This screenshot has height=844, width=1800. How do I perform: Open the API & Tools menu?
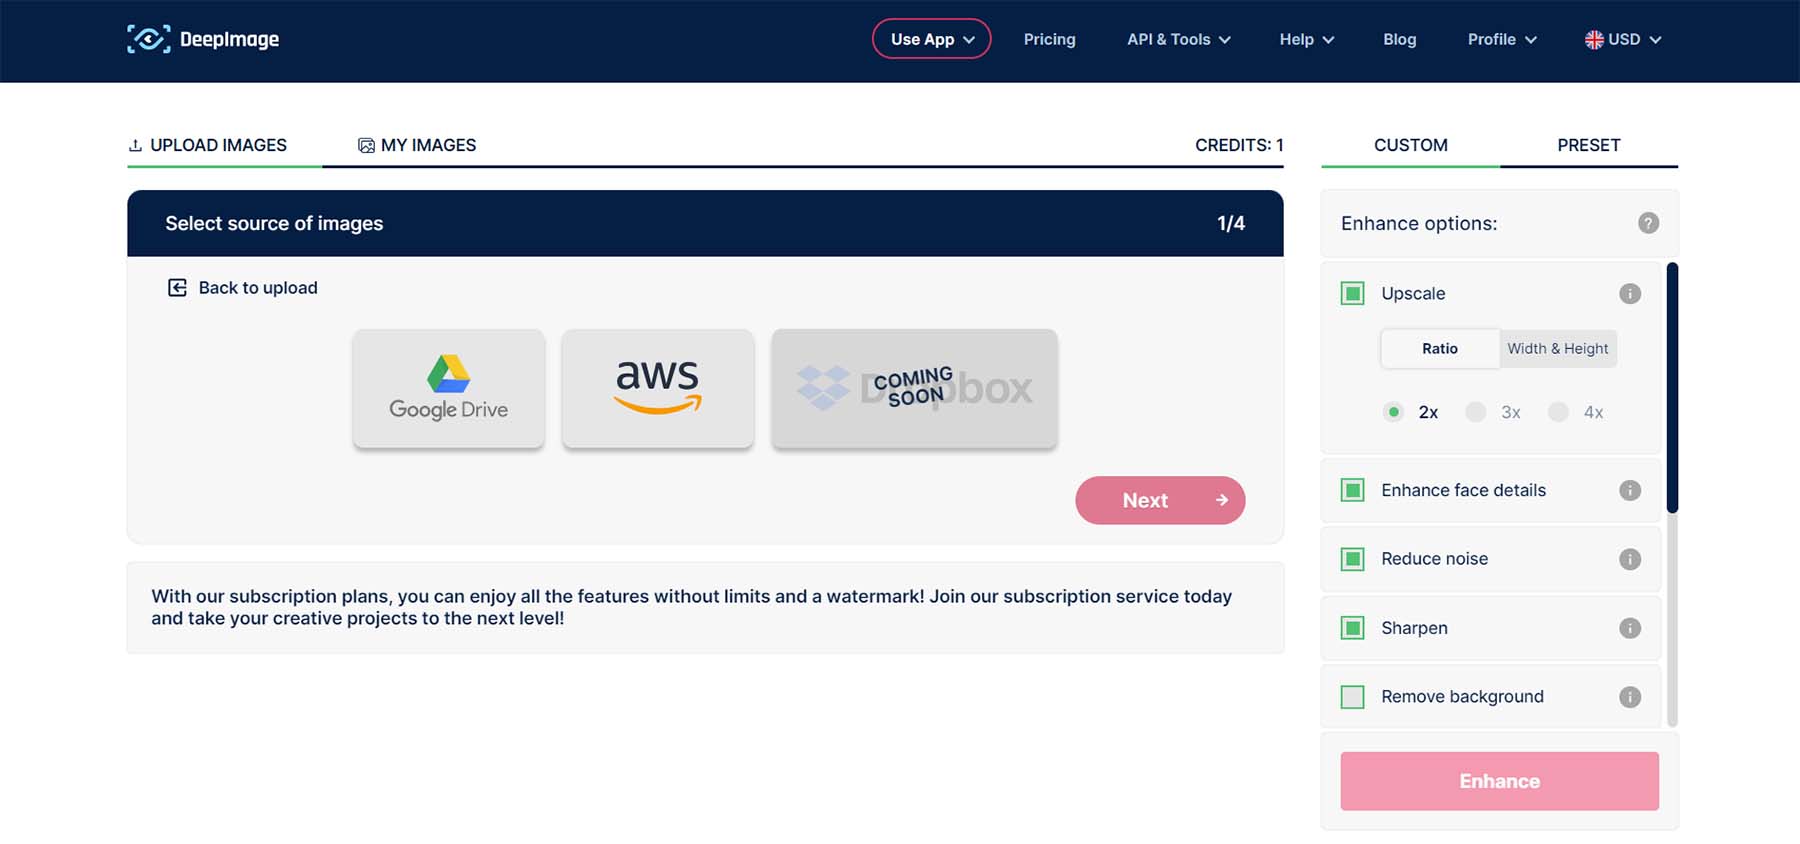tap(1178, 39)
